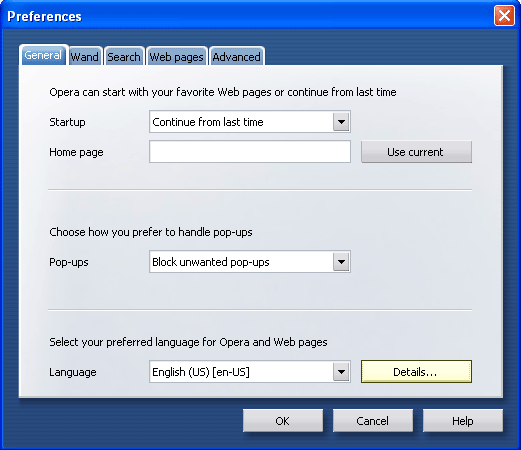Image resolution: width=521 pixels, height=450 pixels.
Task: Click the 'Opera can start with your favorite' text
Action: pos(223,92)
